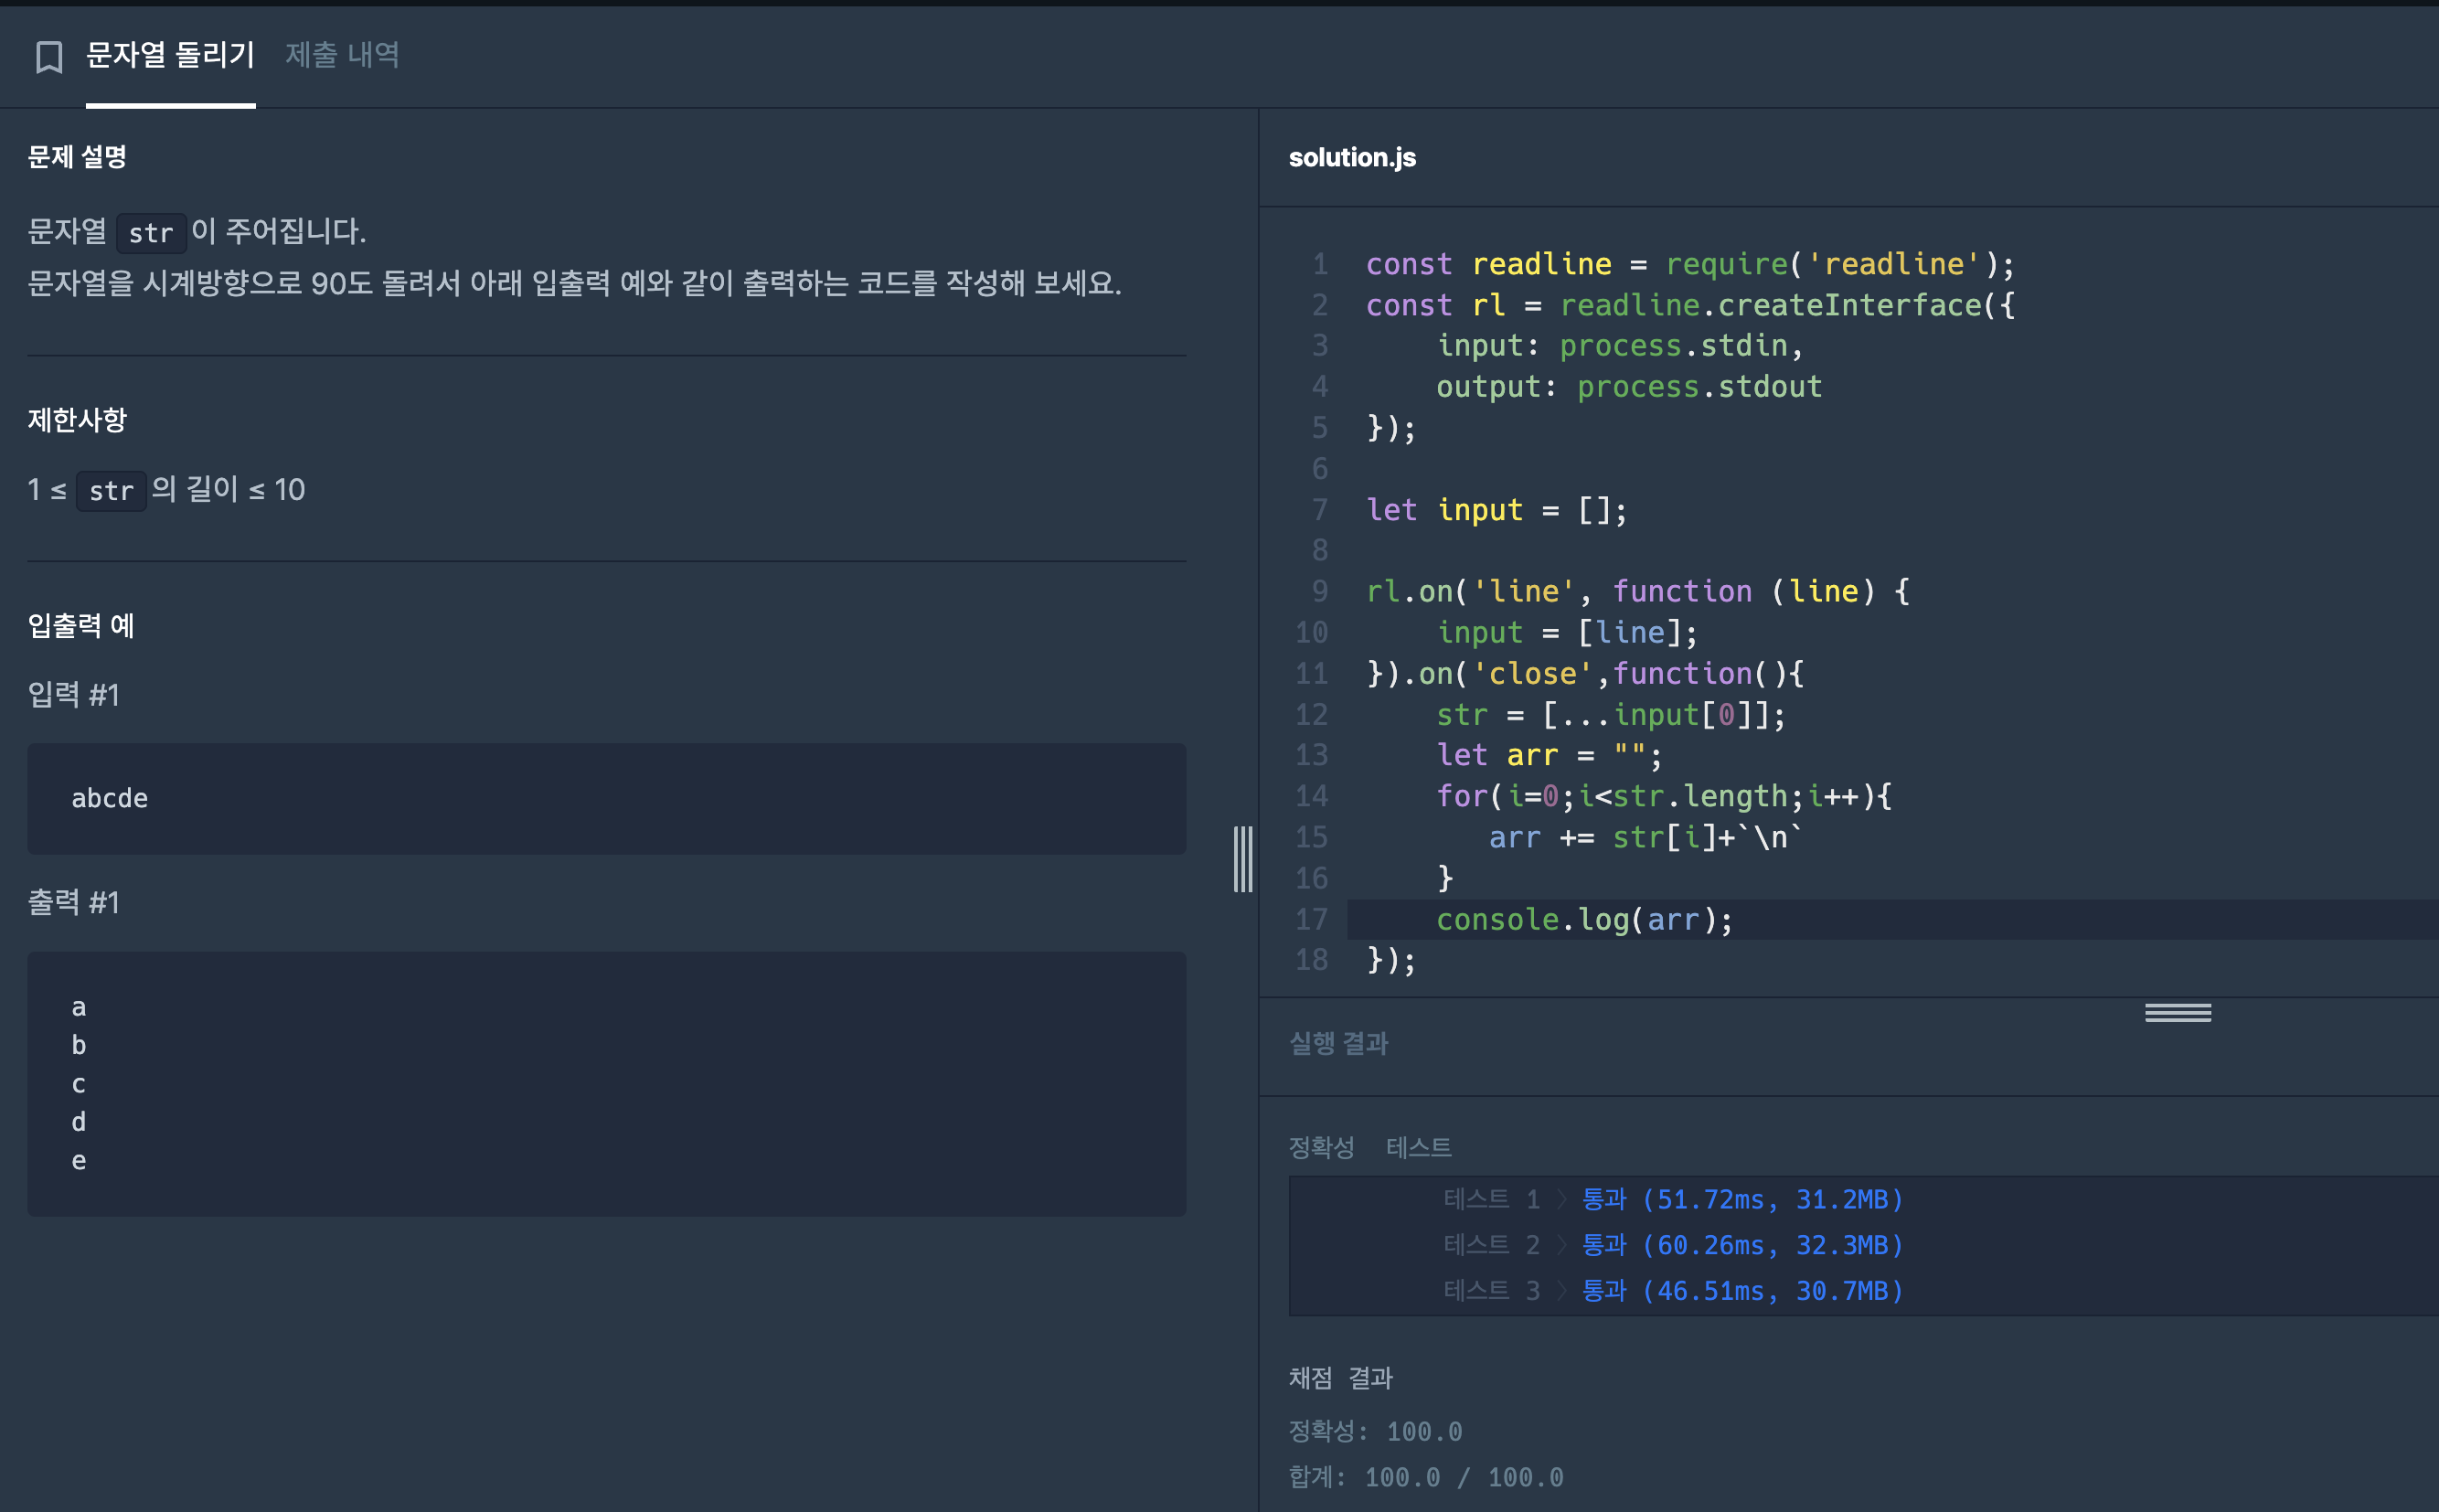Click the rl.on('line') code line
This screenshot has height=1512, width=2439.
(x=1638, y=591)
